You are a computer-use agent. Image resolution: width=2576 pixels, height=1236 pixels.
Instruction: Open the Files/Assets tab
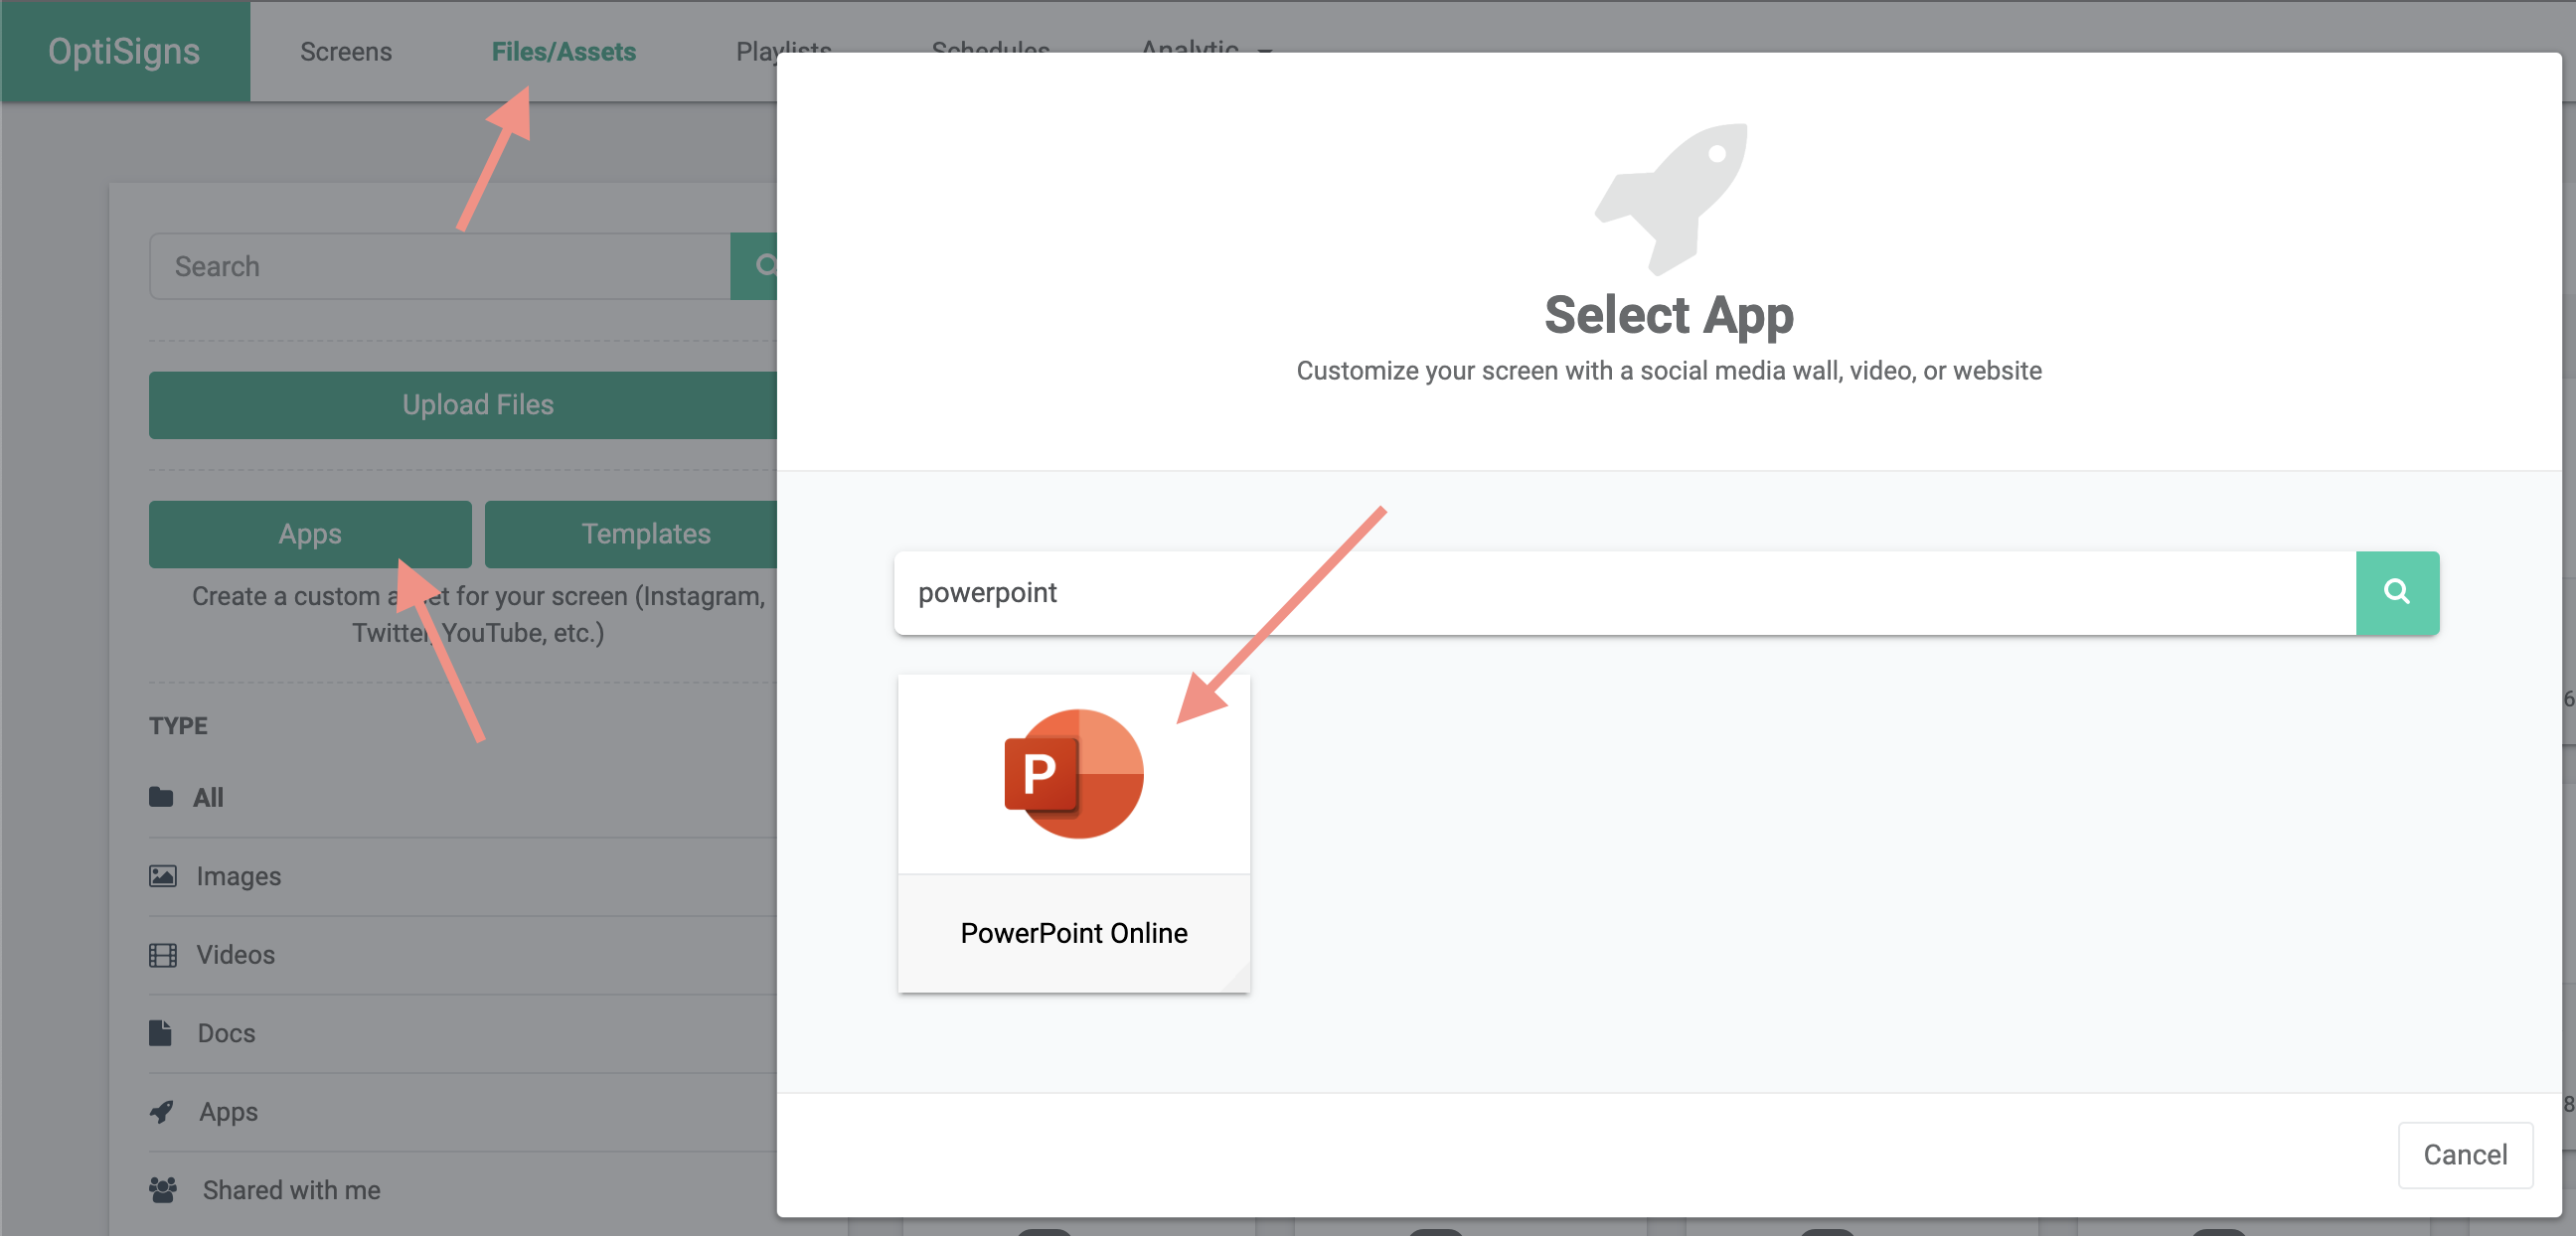point(563,51)
